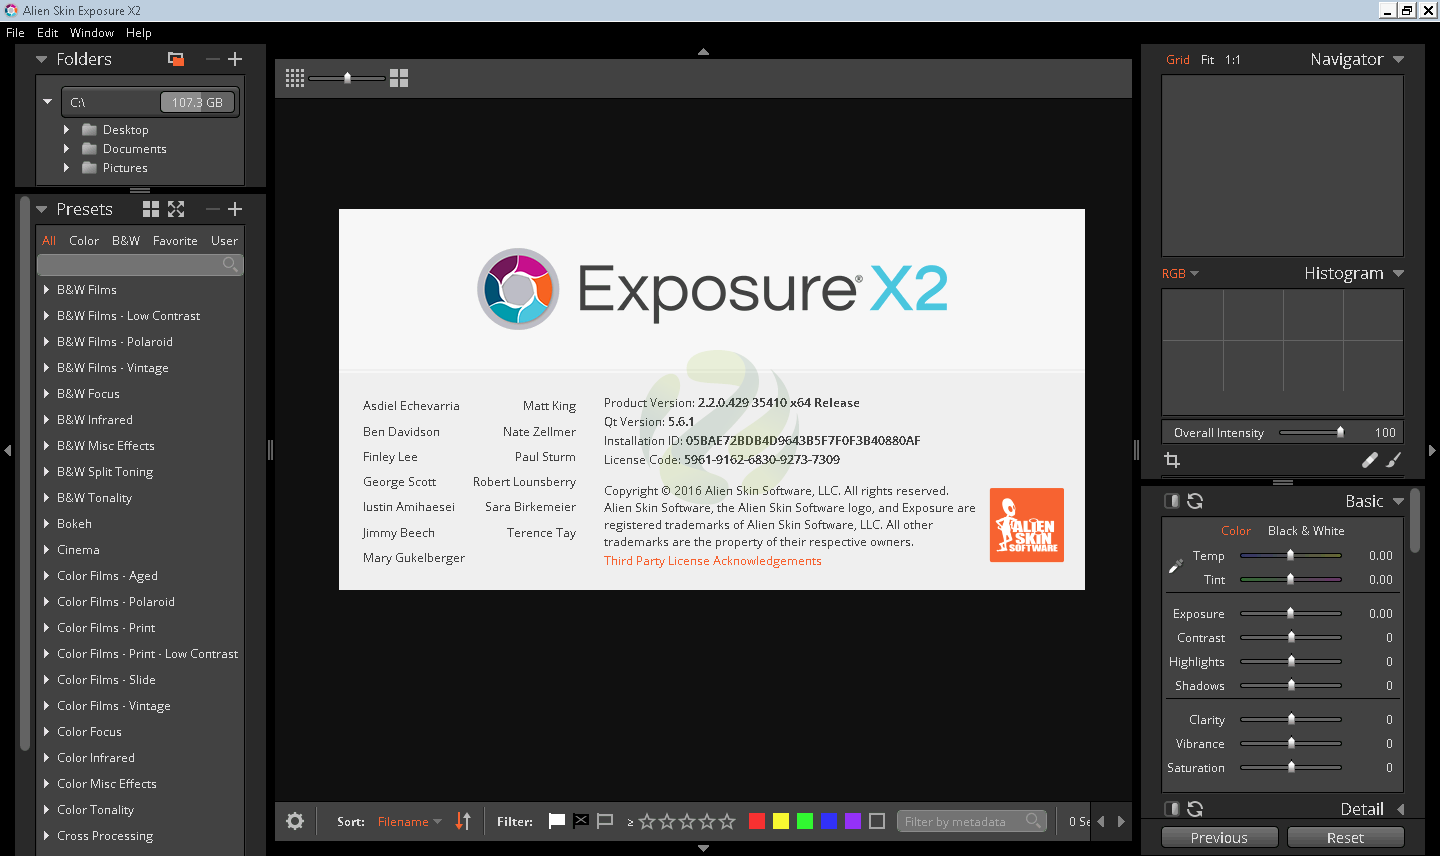Open the RGB histogram channel dropdown
Screen dimensions: 1440x856
pyautogui.click(x=1180, y=274)
